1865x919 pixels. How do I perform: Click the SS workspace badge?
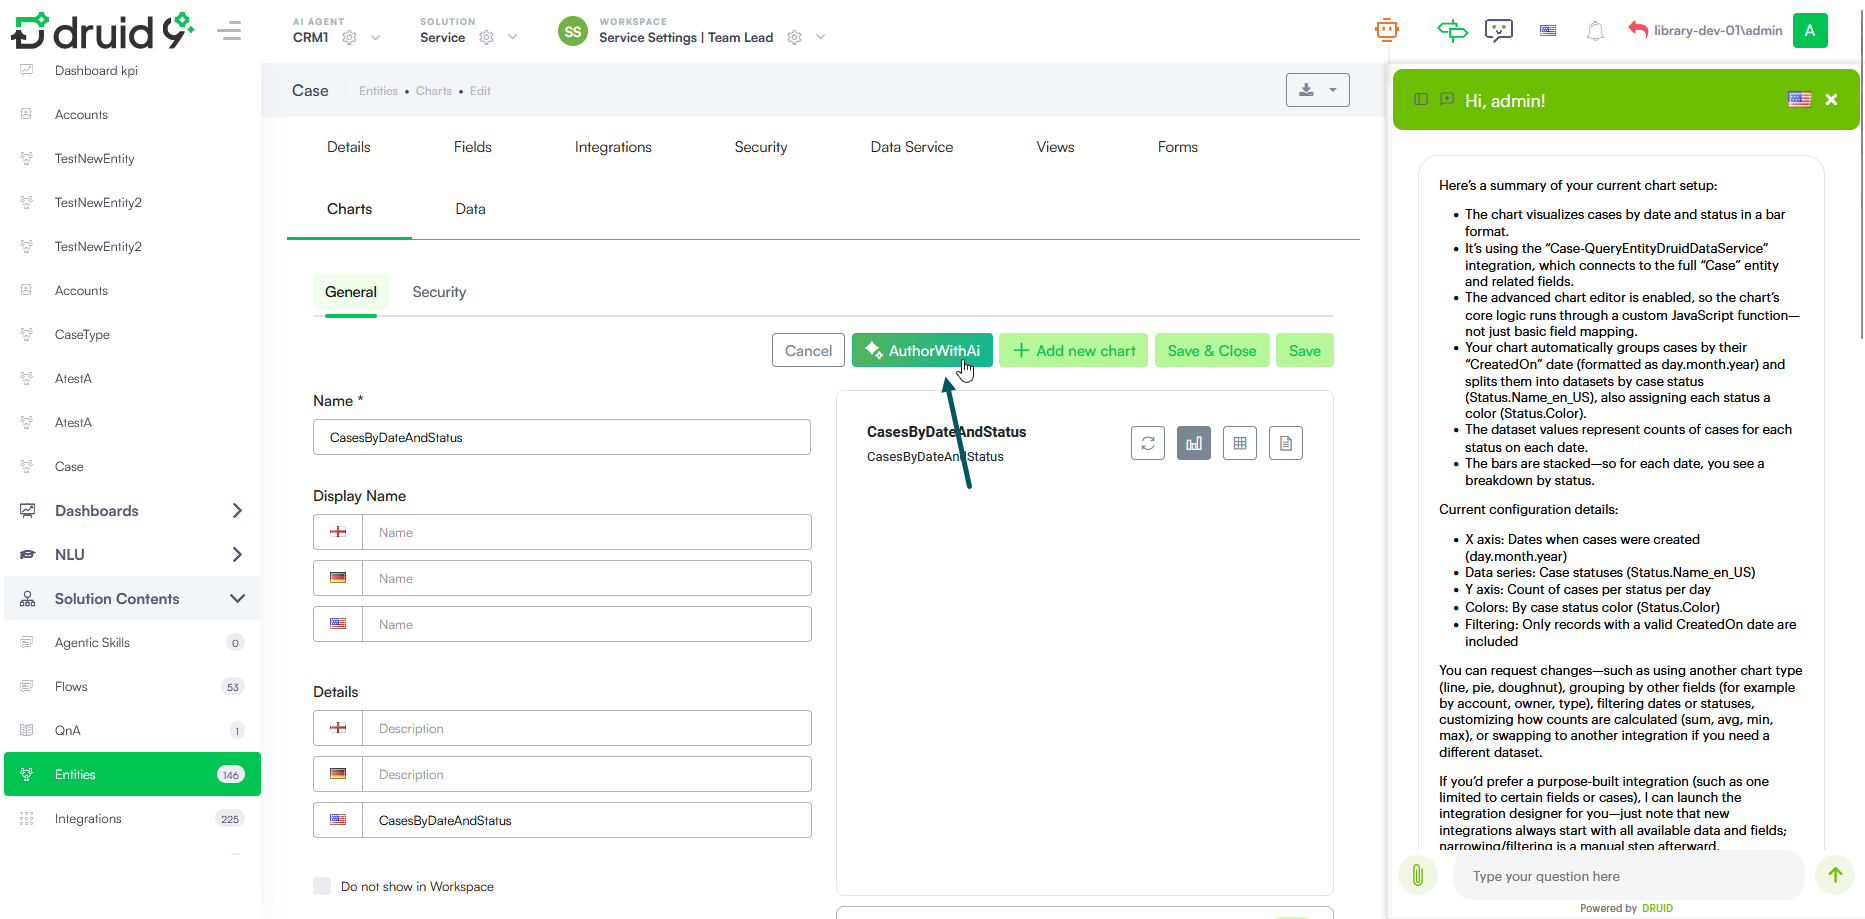[572, 31]
